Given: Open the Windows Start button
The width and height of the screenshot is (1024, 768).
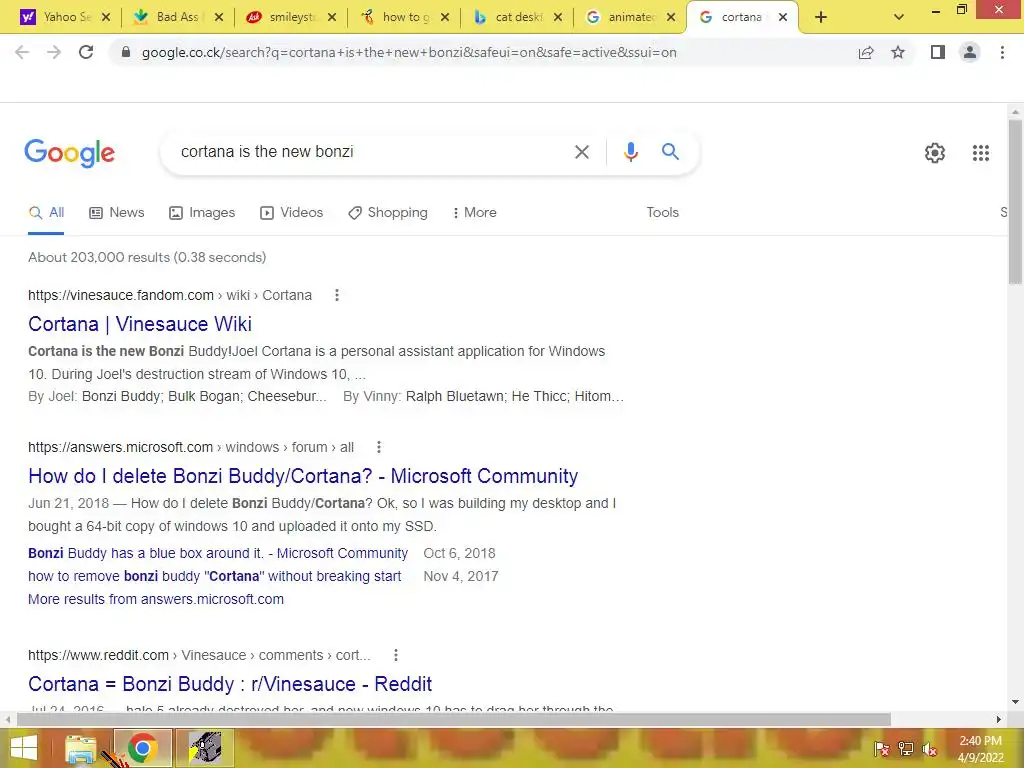Looking at the screenshot, I should click(24, 748).
